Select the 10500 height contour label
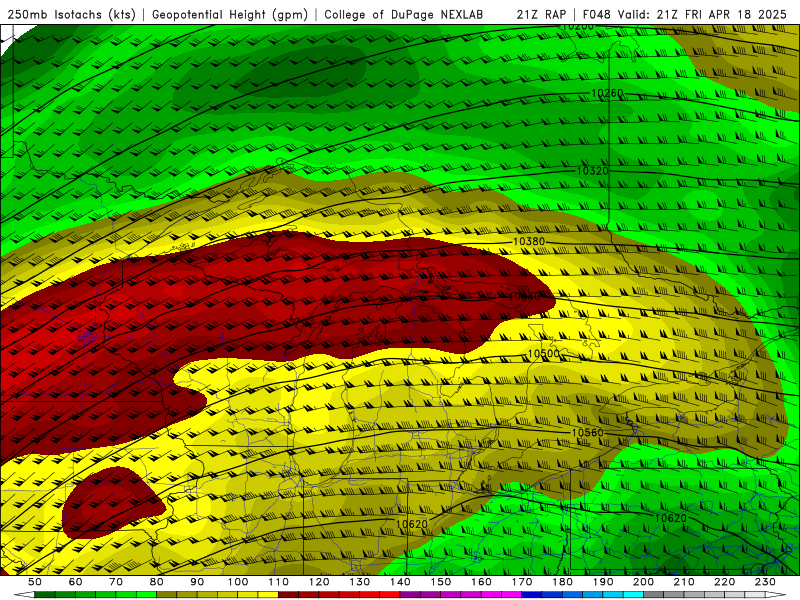800x600 pixels. [543, 354]
